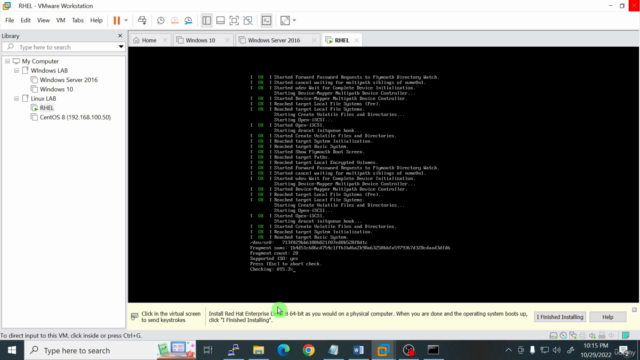The image size is (640, 360).
Task: Open the console view button
Action: pyautogui.click(x=267, y=20)
